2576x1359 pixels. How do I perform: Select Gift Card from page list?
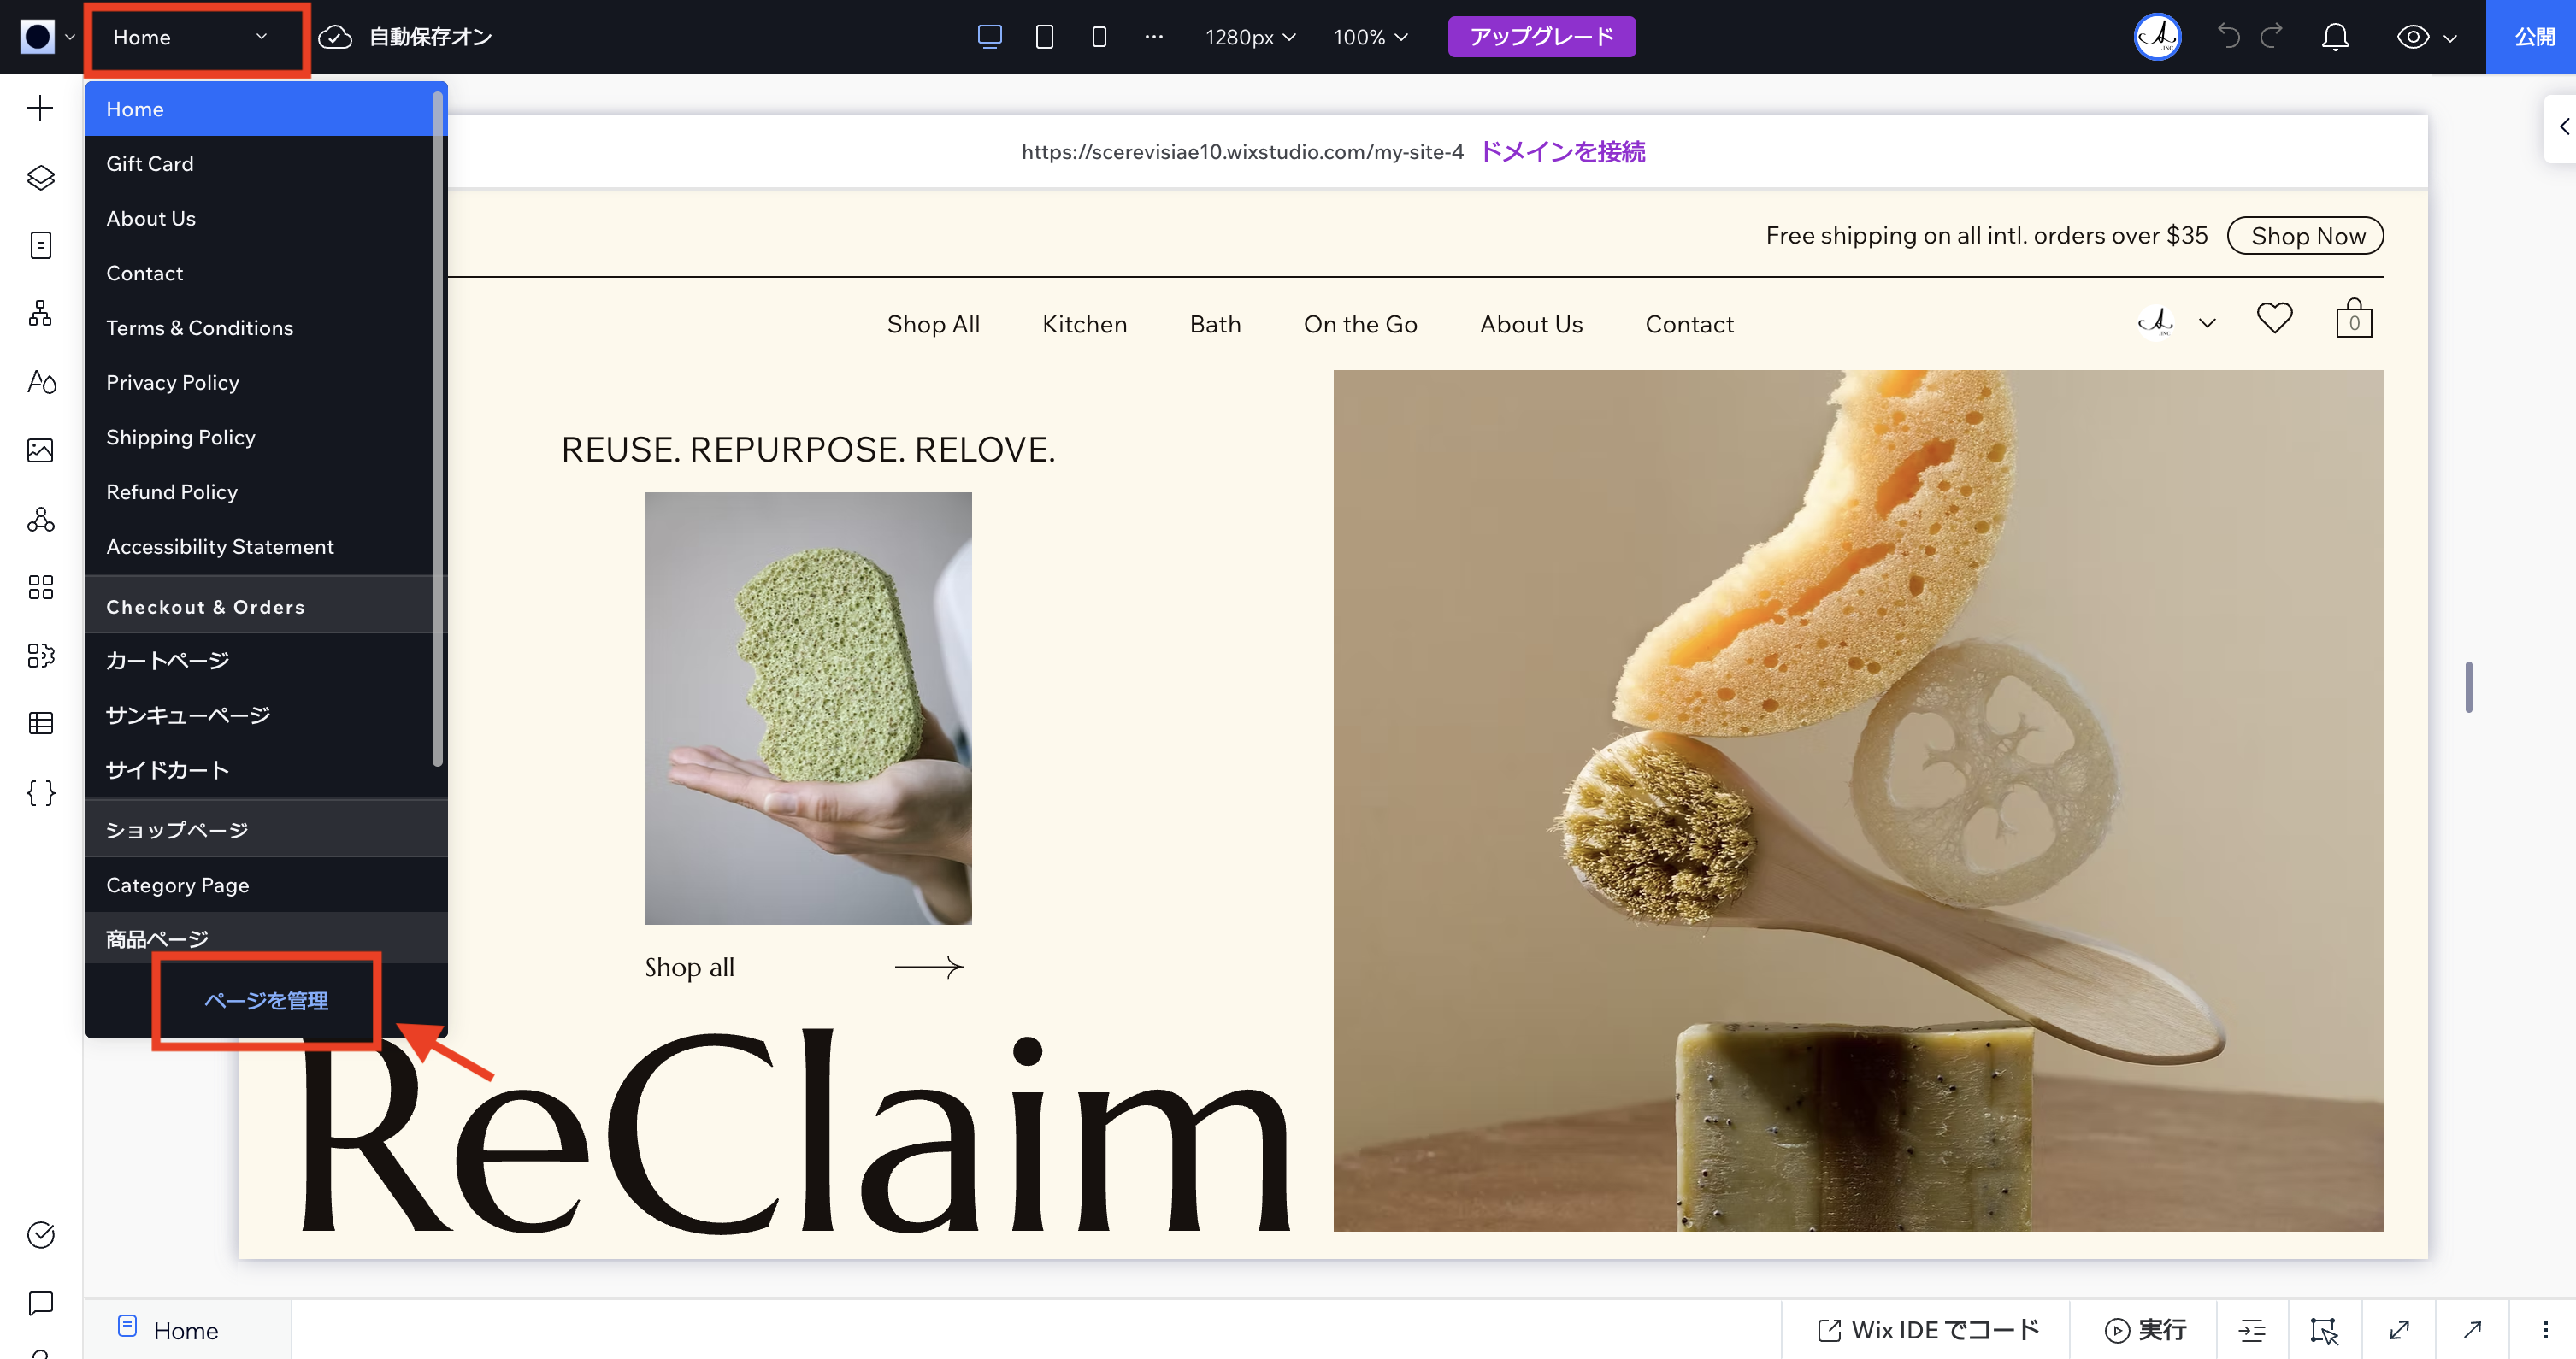click(150, 163)
